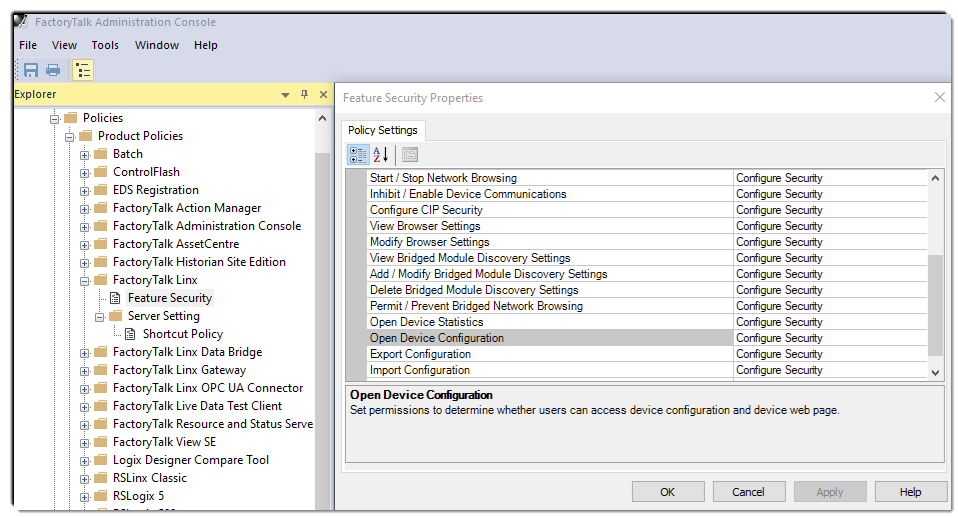Open the Help menu
Image resolution: width=958 pixels, height=517 pixels.
pyautogui.click(x=206, y=45)
